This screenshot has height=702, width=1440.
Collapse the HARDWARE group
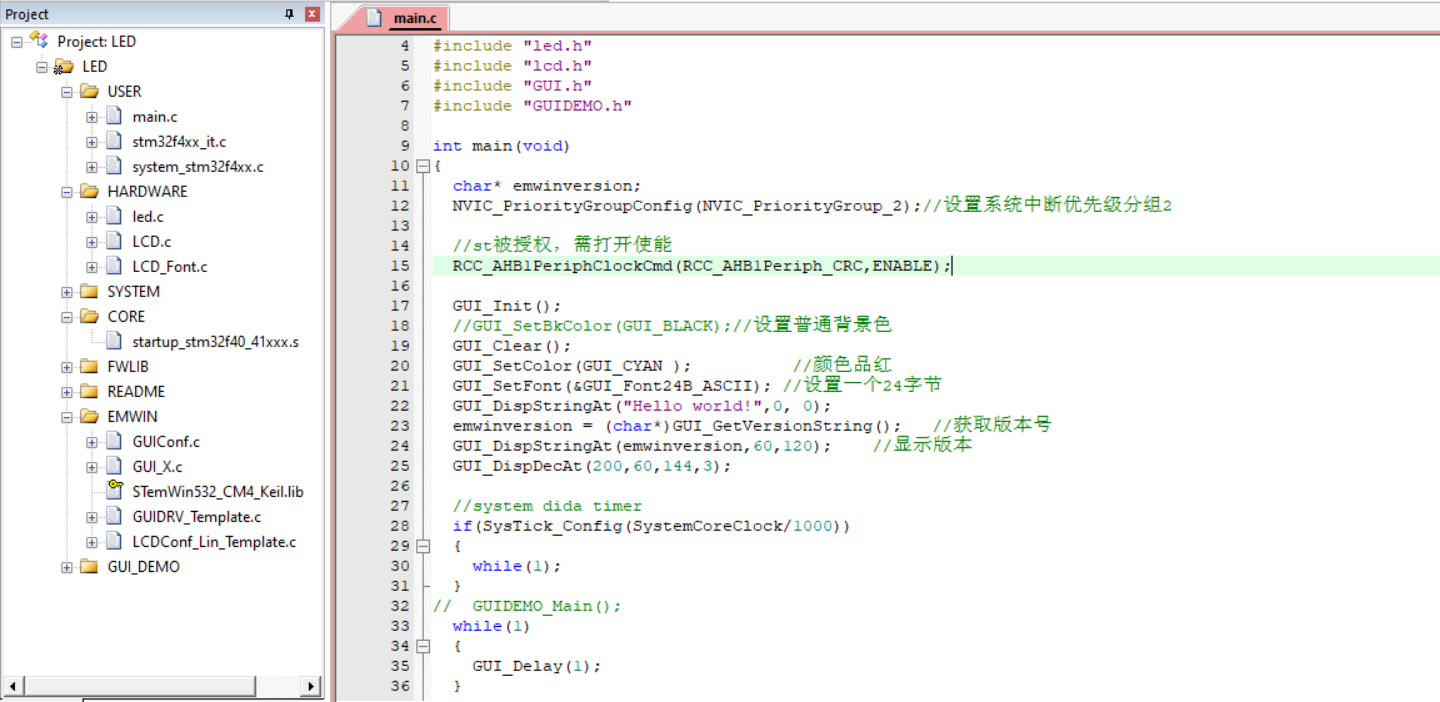(67, 192)
